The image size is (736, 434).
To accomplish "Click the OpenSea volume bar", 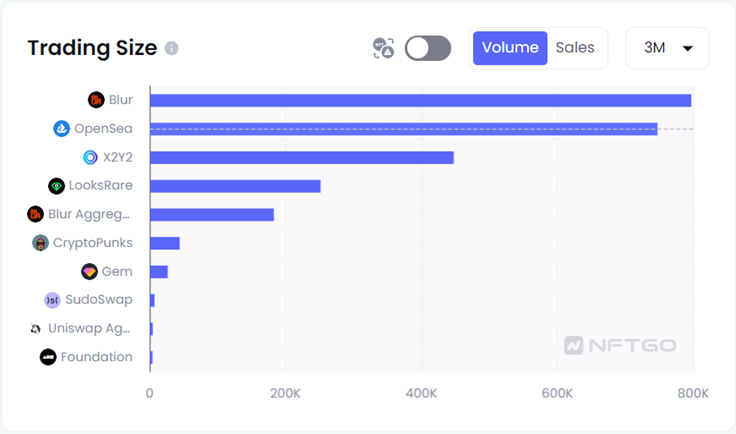I will (x=403, y=129).
